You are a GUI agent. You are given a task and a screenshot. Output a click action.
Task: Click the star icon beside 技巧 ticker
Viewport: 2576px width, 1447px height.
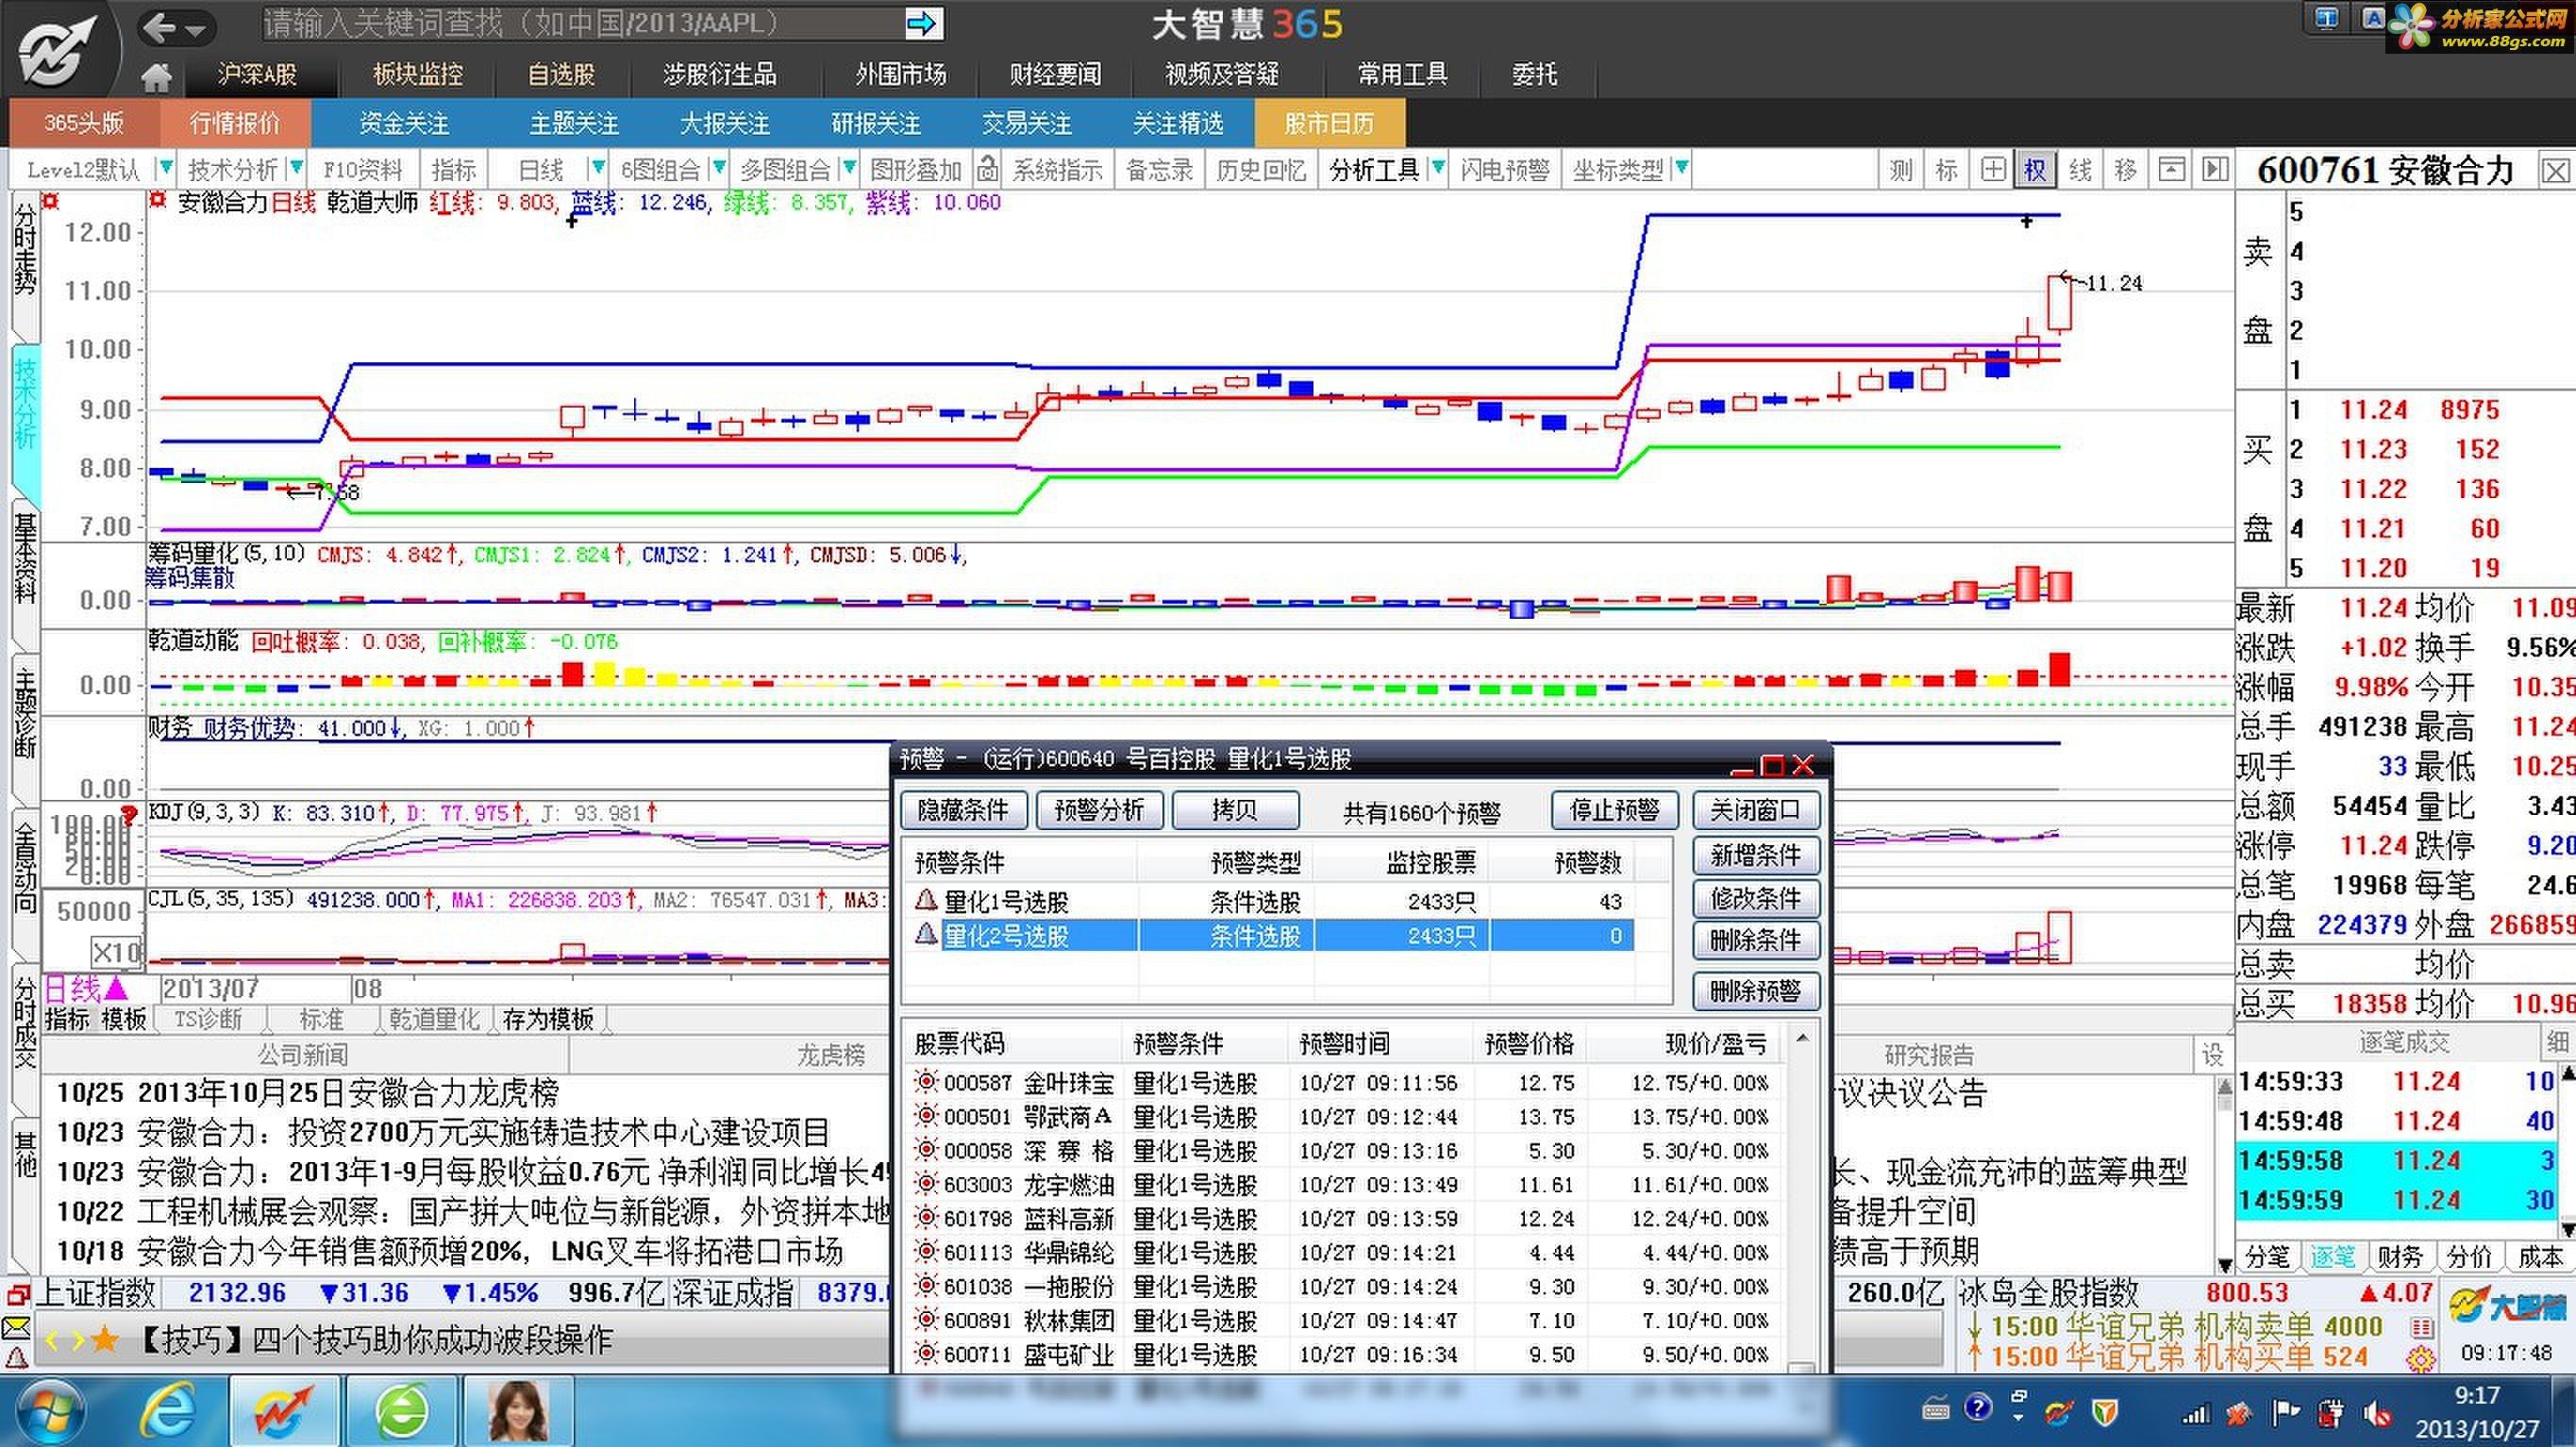104,1339
